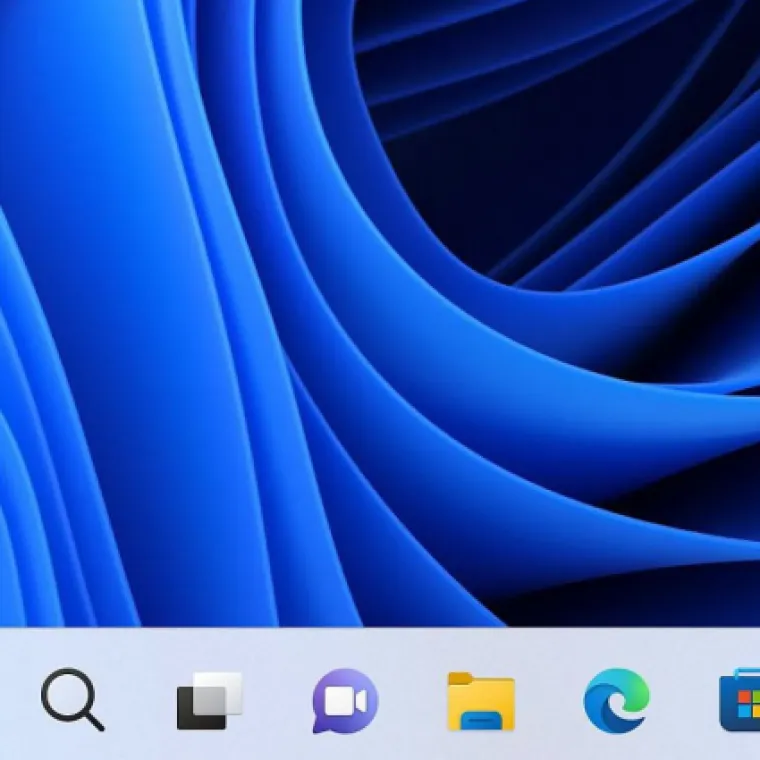The height and width of the screenshot is (760, 760).
Task: Open Task View from the taskbar
Action: 210,700
